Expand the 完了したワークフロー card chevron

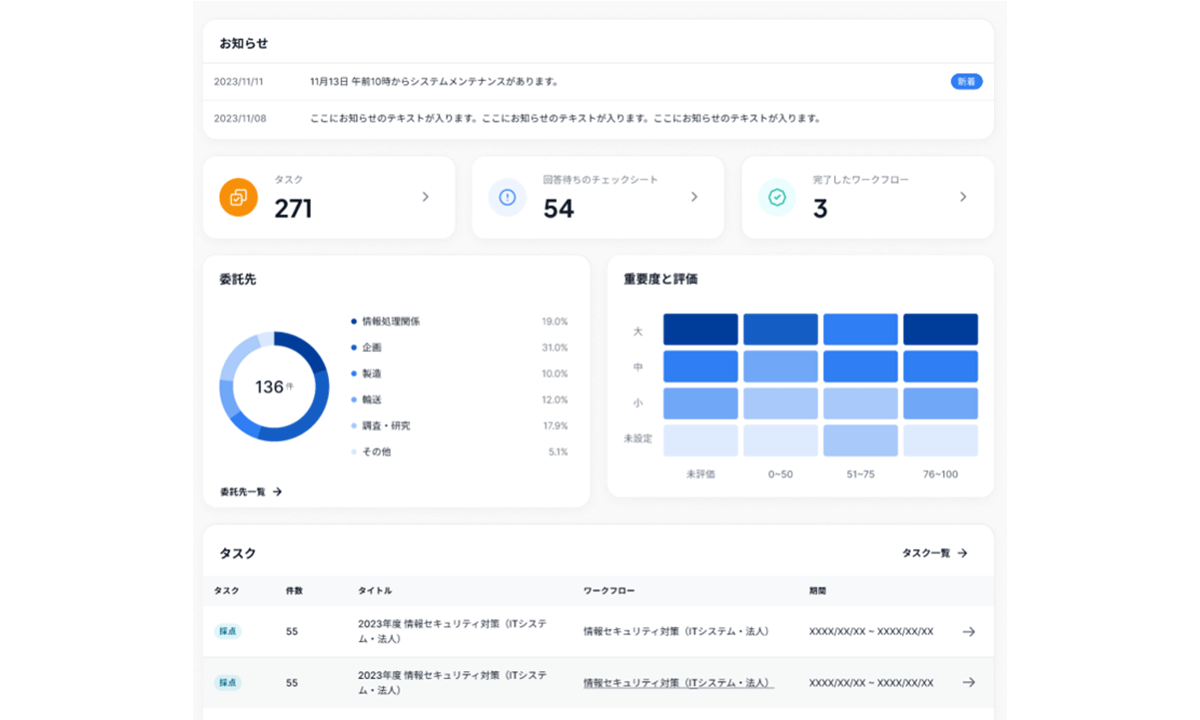(964, 197)
